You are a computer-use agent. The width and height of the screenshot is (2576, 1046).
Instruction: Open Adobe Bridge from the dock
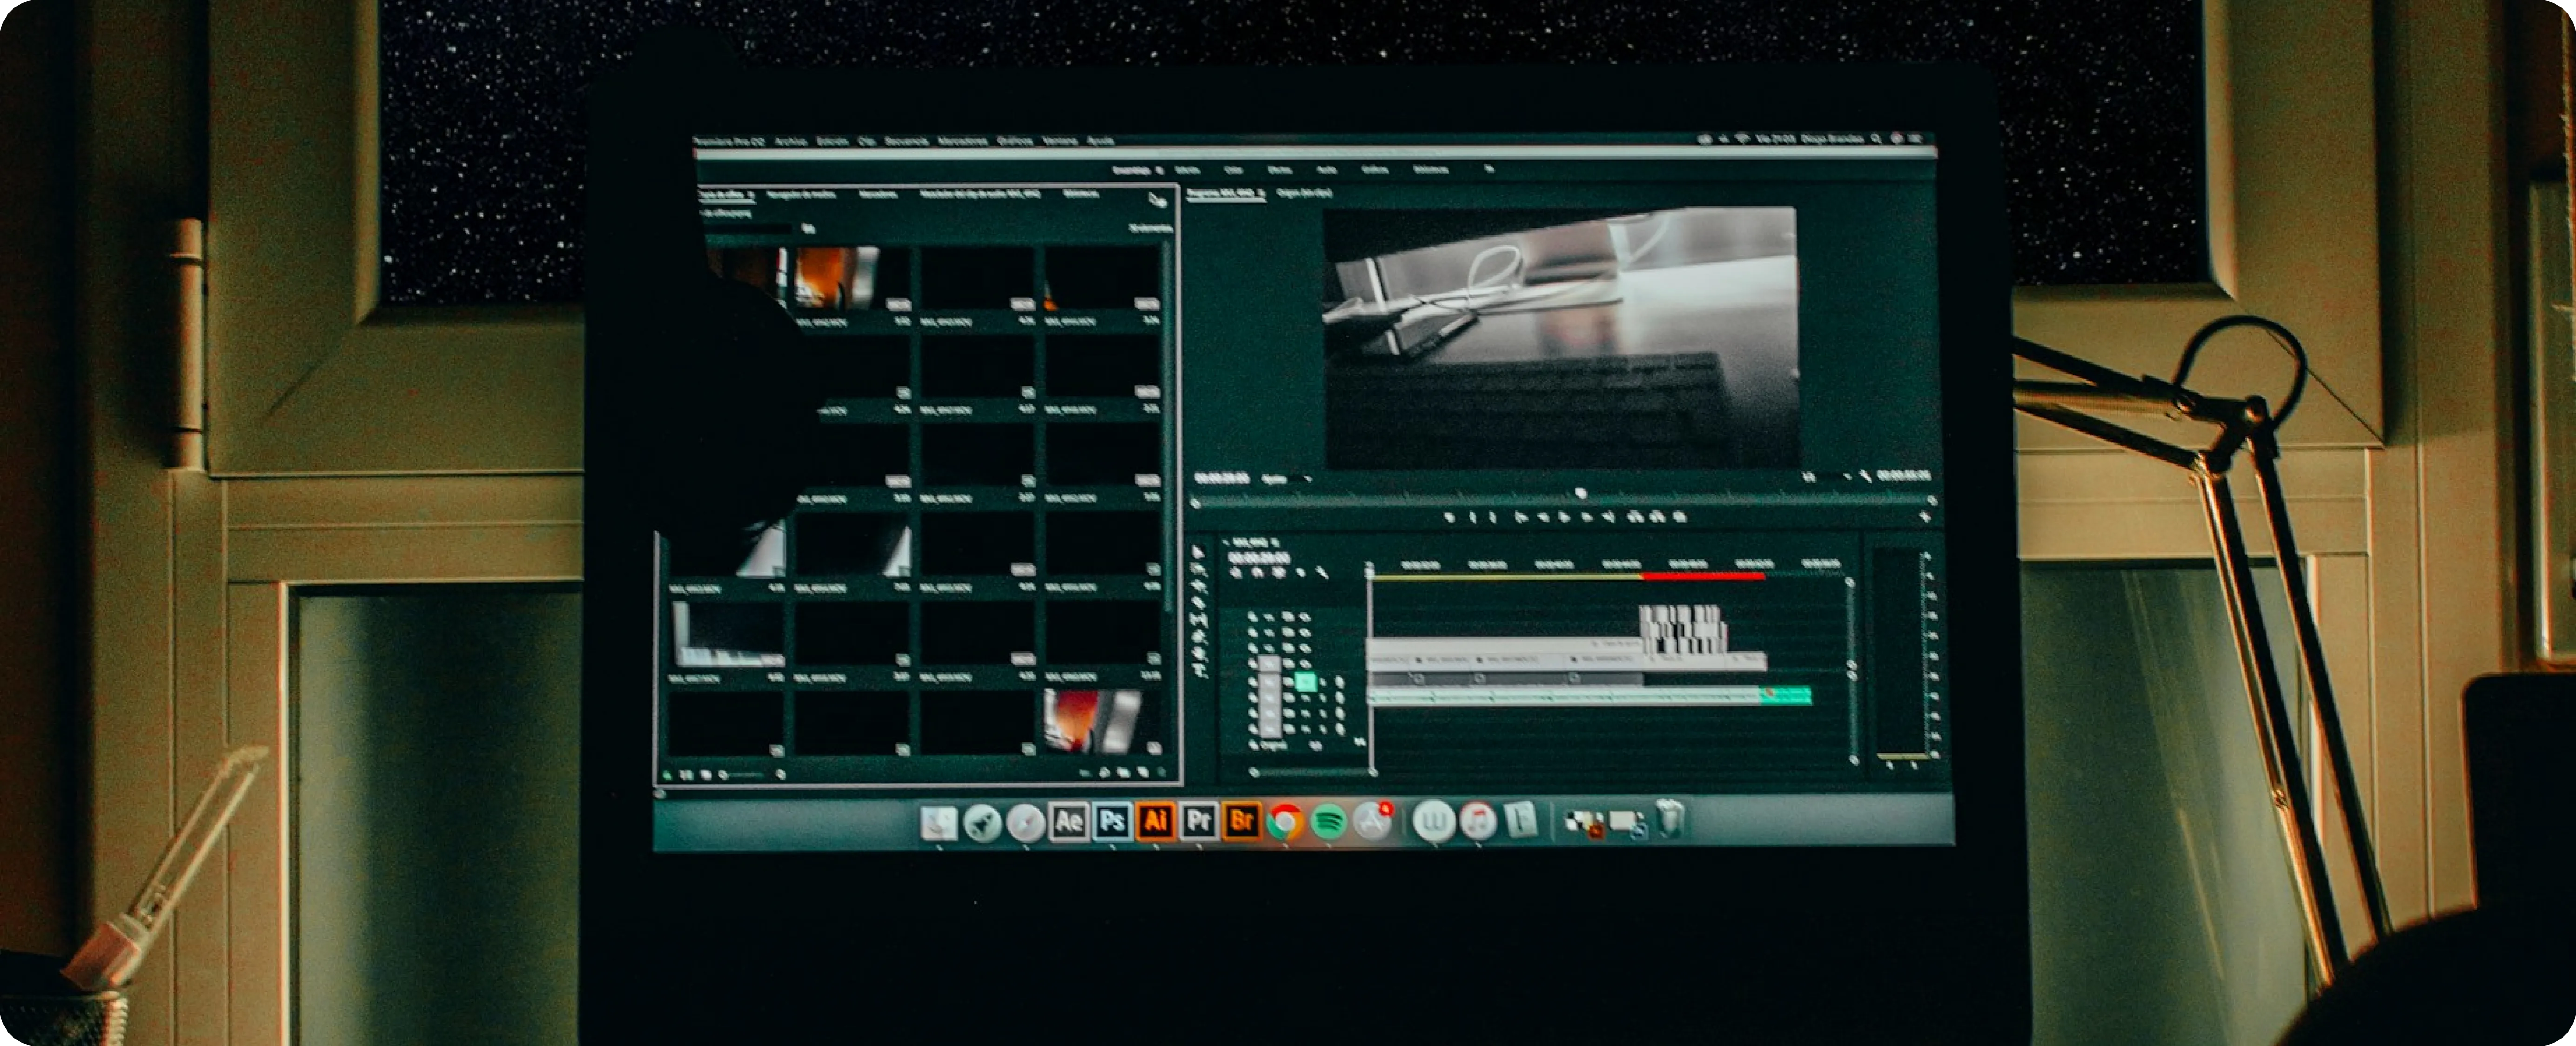tap(1241, 821)
